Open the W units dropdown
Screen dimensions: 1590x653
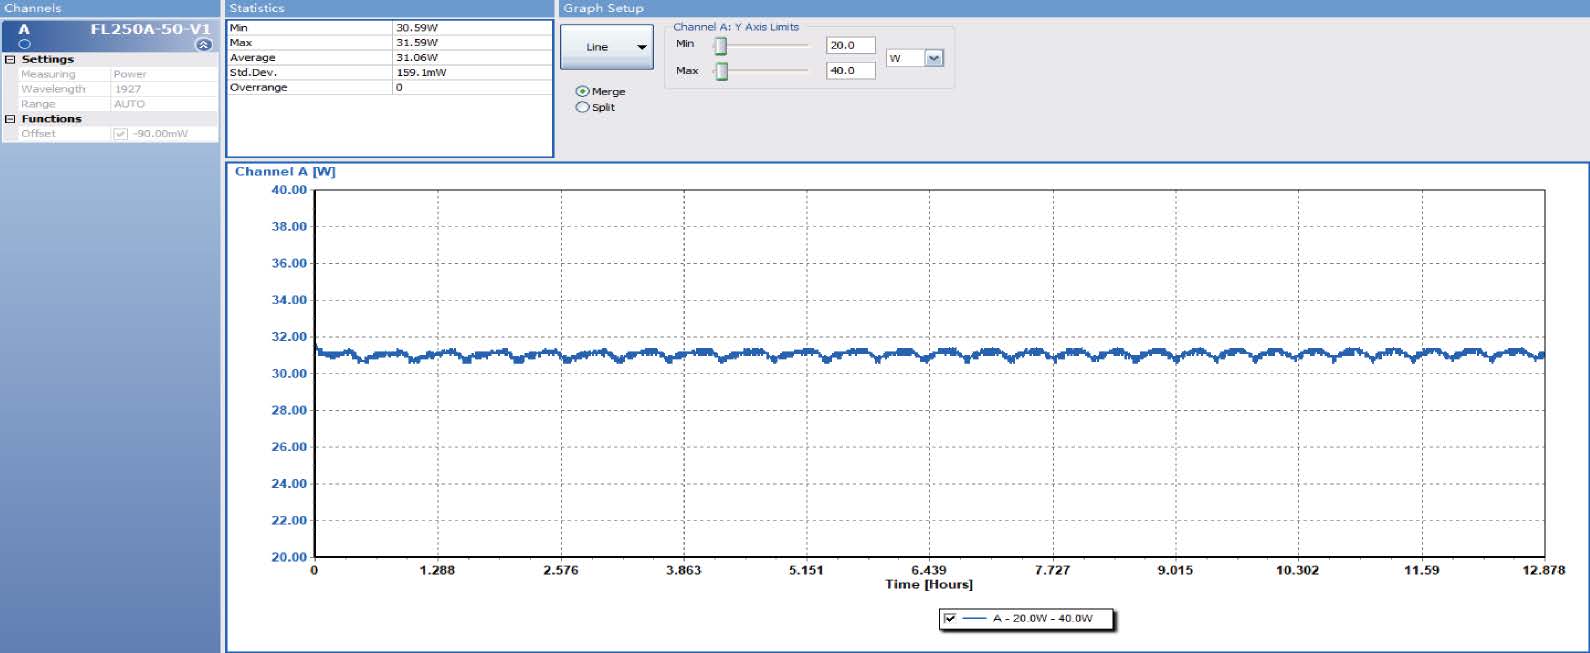[934, 58]
